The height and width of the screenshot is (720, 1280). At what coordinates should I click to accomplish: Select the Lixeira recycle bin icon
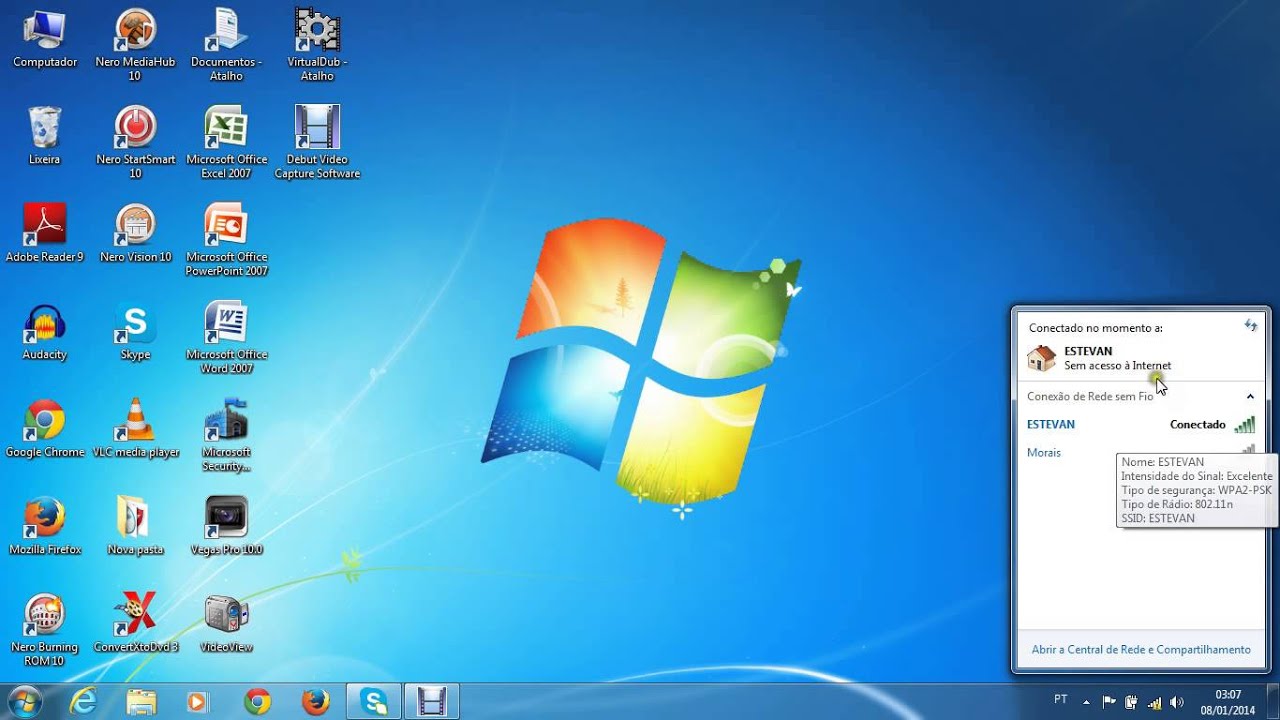45,136
